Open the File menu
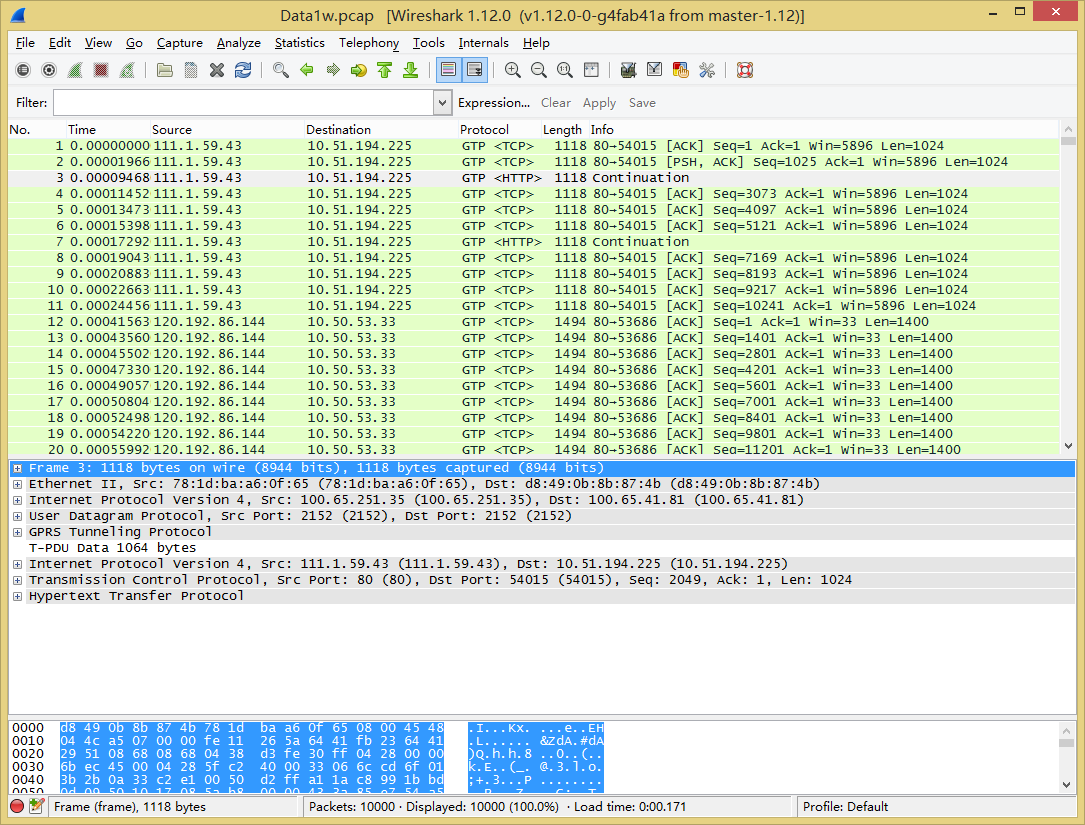This screenshot has height=825, width=1085. [x=25, y=43]
